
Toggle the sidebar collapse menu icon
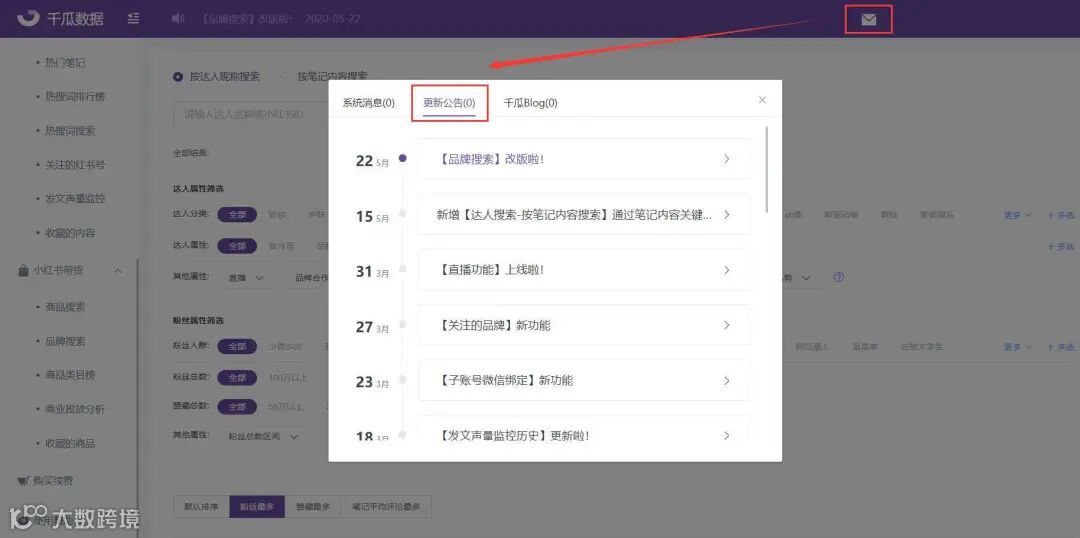click(x=134, y=19)
